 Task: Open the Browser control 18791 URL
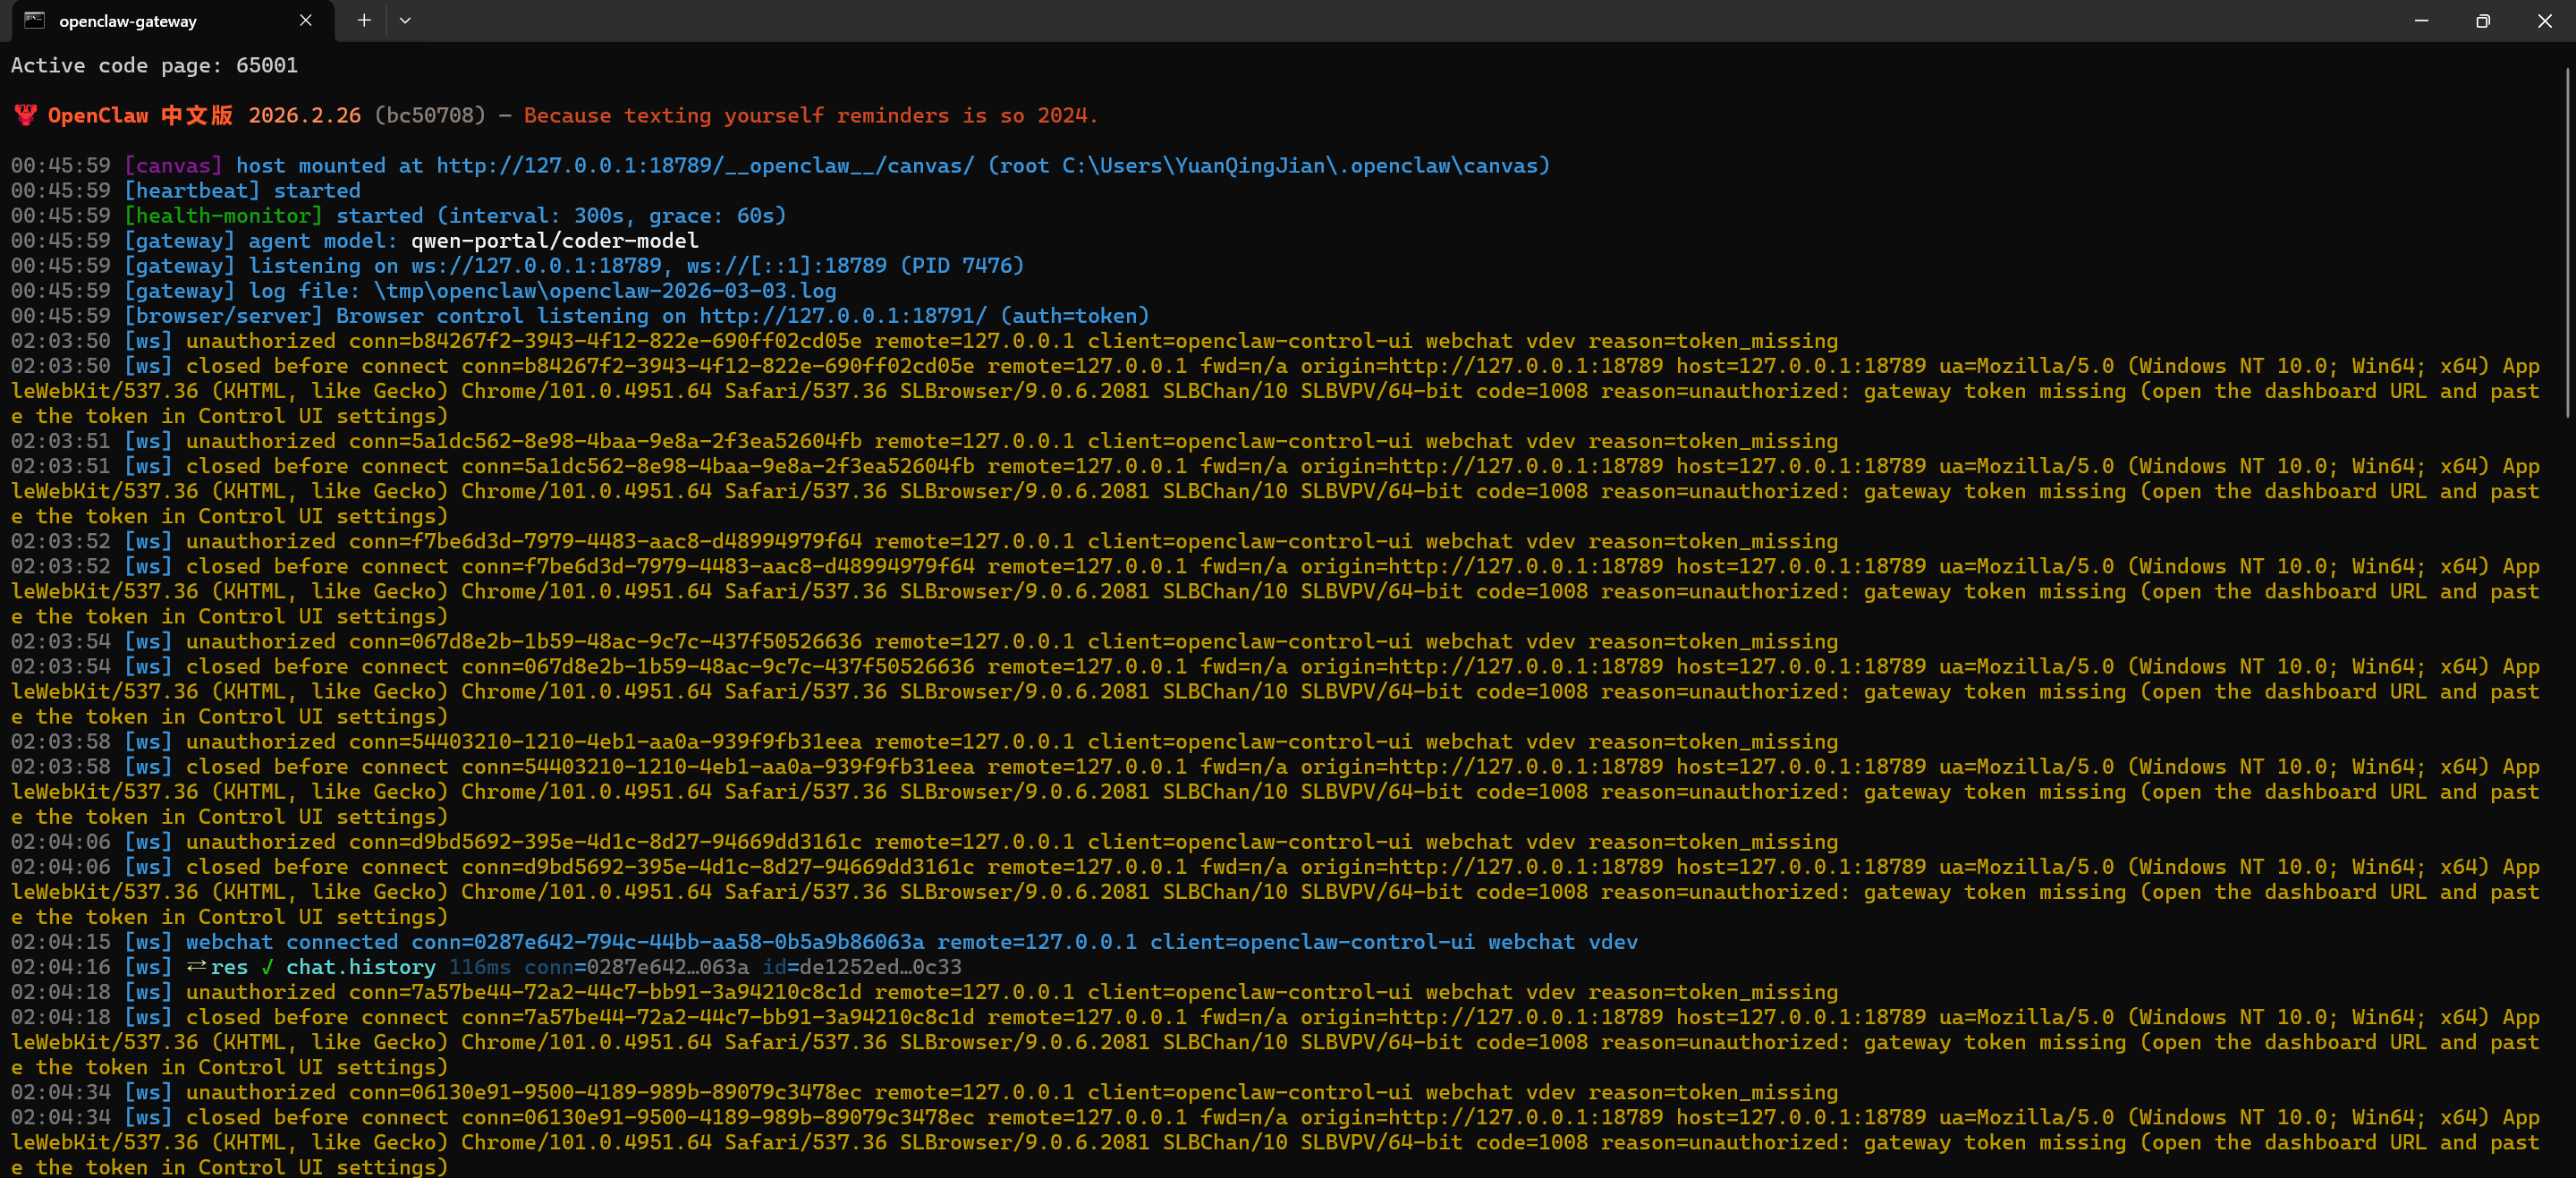(842, 316)
